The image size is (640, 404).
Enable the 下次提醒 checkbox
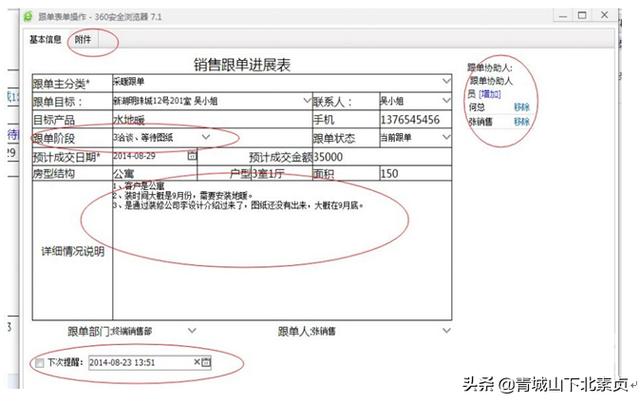[x=40, y=363]
